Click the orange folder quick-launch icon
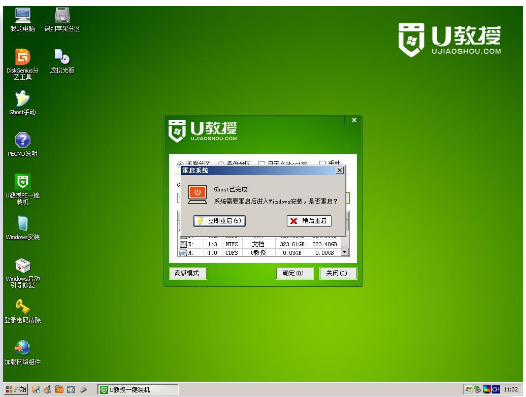 pyautogui.click(x=59, y=389)
